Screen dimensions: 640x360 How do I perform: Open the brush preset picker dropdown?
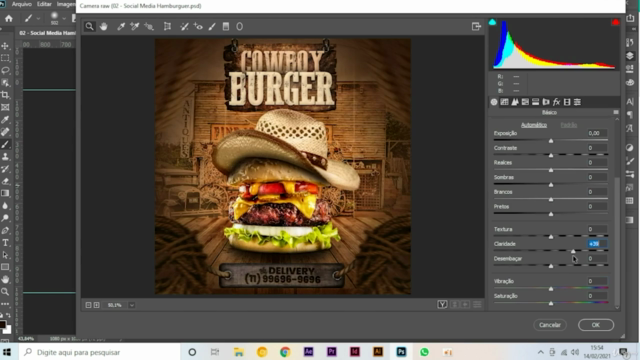pyautogui.click(x=64, y=18)
